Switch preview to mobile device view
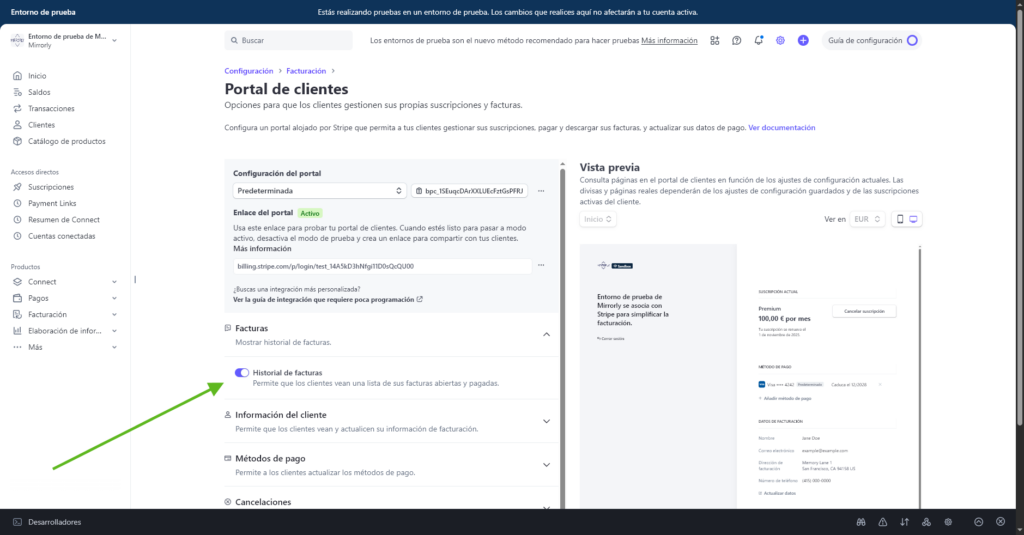The width and height of the screenshot is (1024, 535). pos(900,219)
